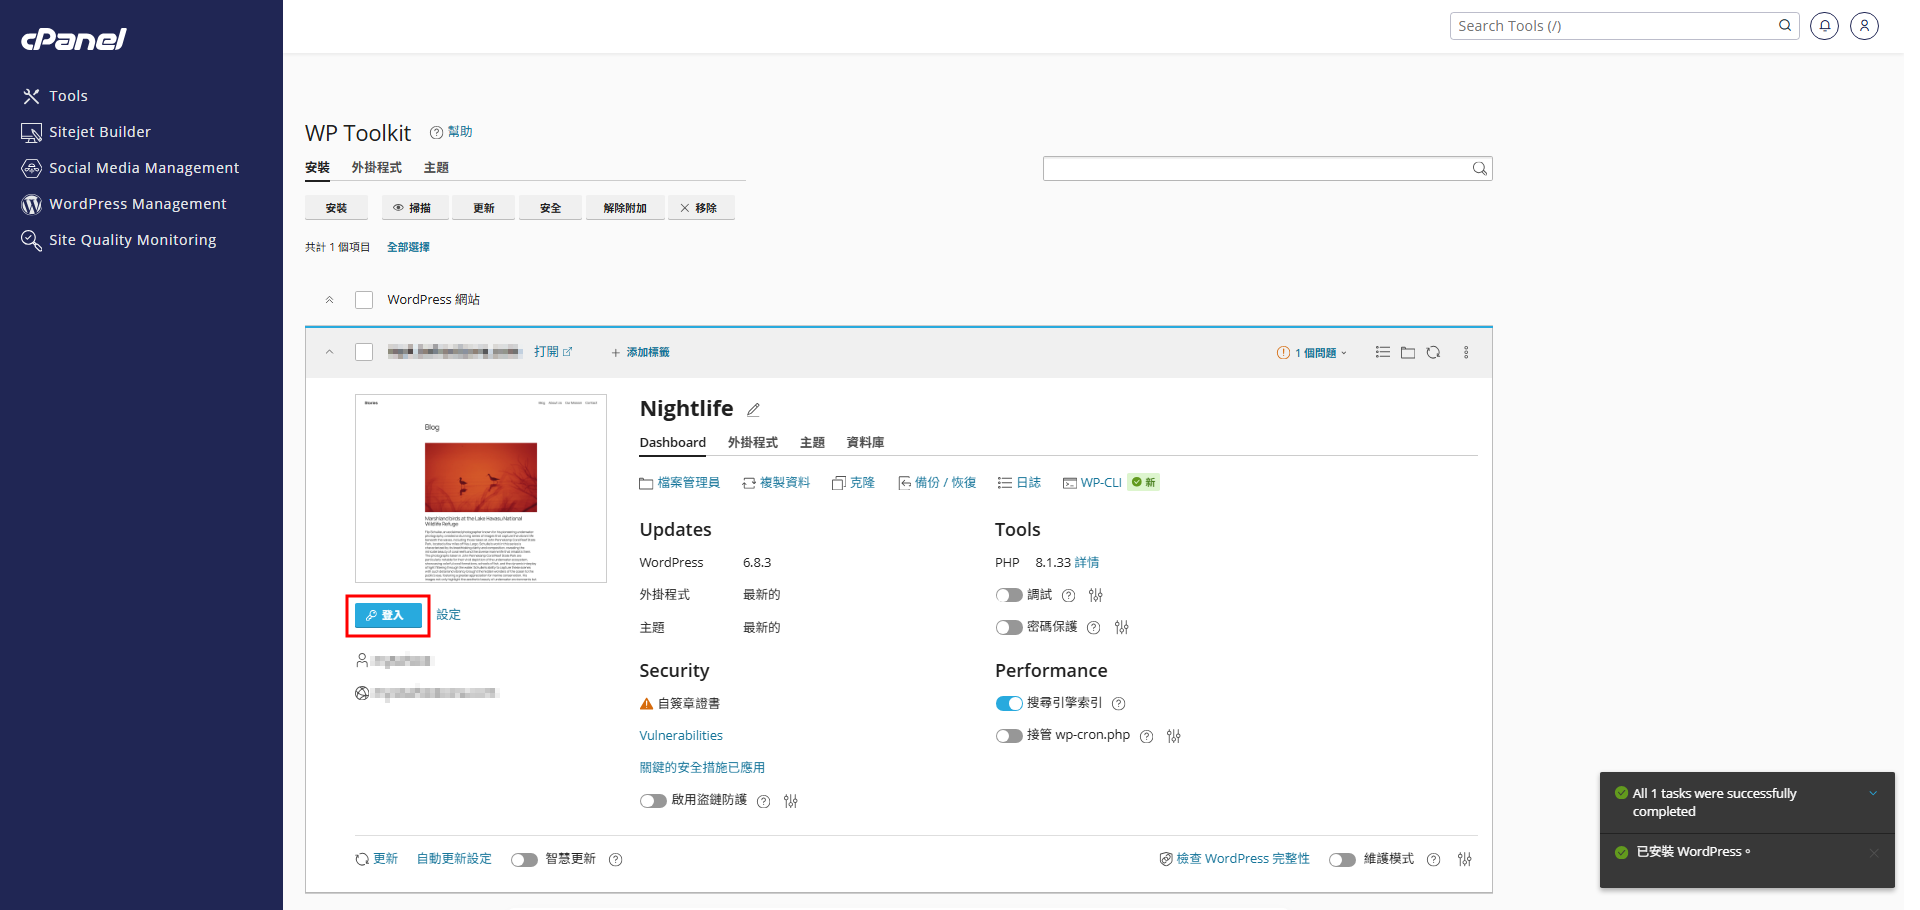Image resolution: width=1920 pixels, height=910 pixels.
Task: Open Sitejet Builder from the sidebar
Action: [98, 131]
